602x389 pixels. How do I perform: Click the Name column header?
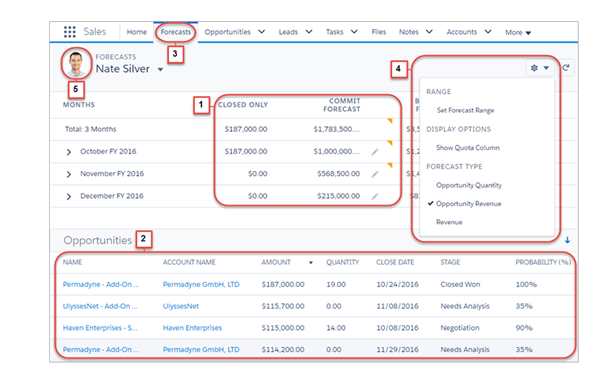coord(73,262)
